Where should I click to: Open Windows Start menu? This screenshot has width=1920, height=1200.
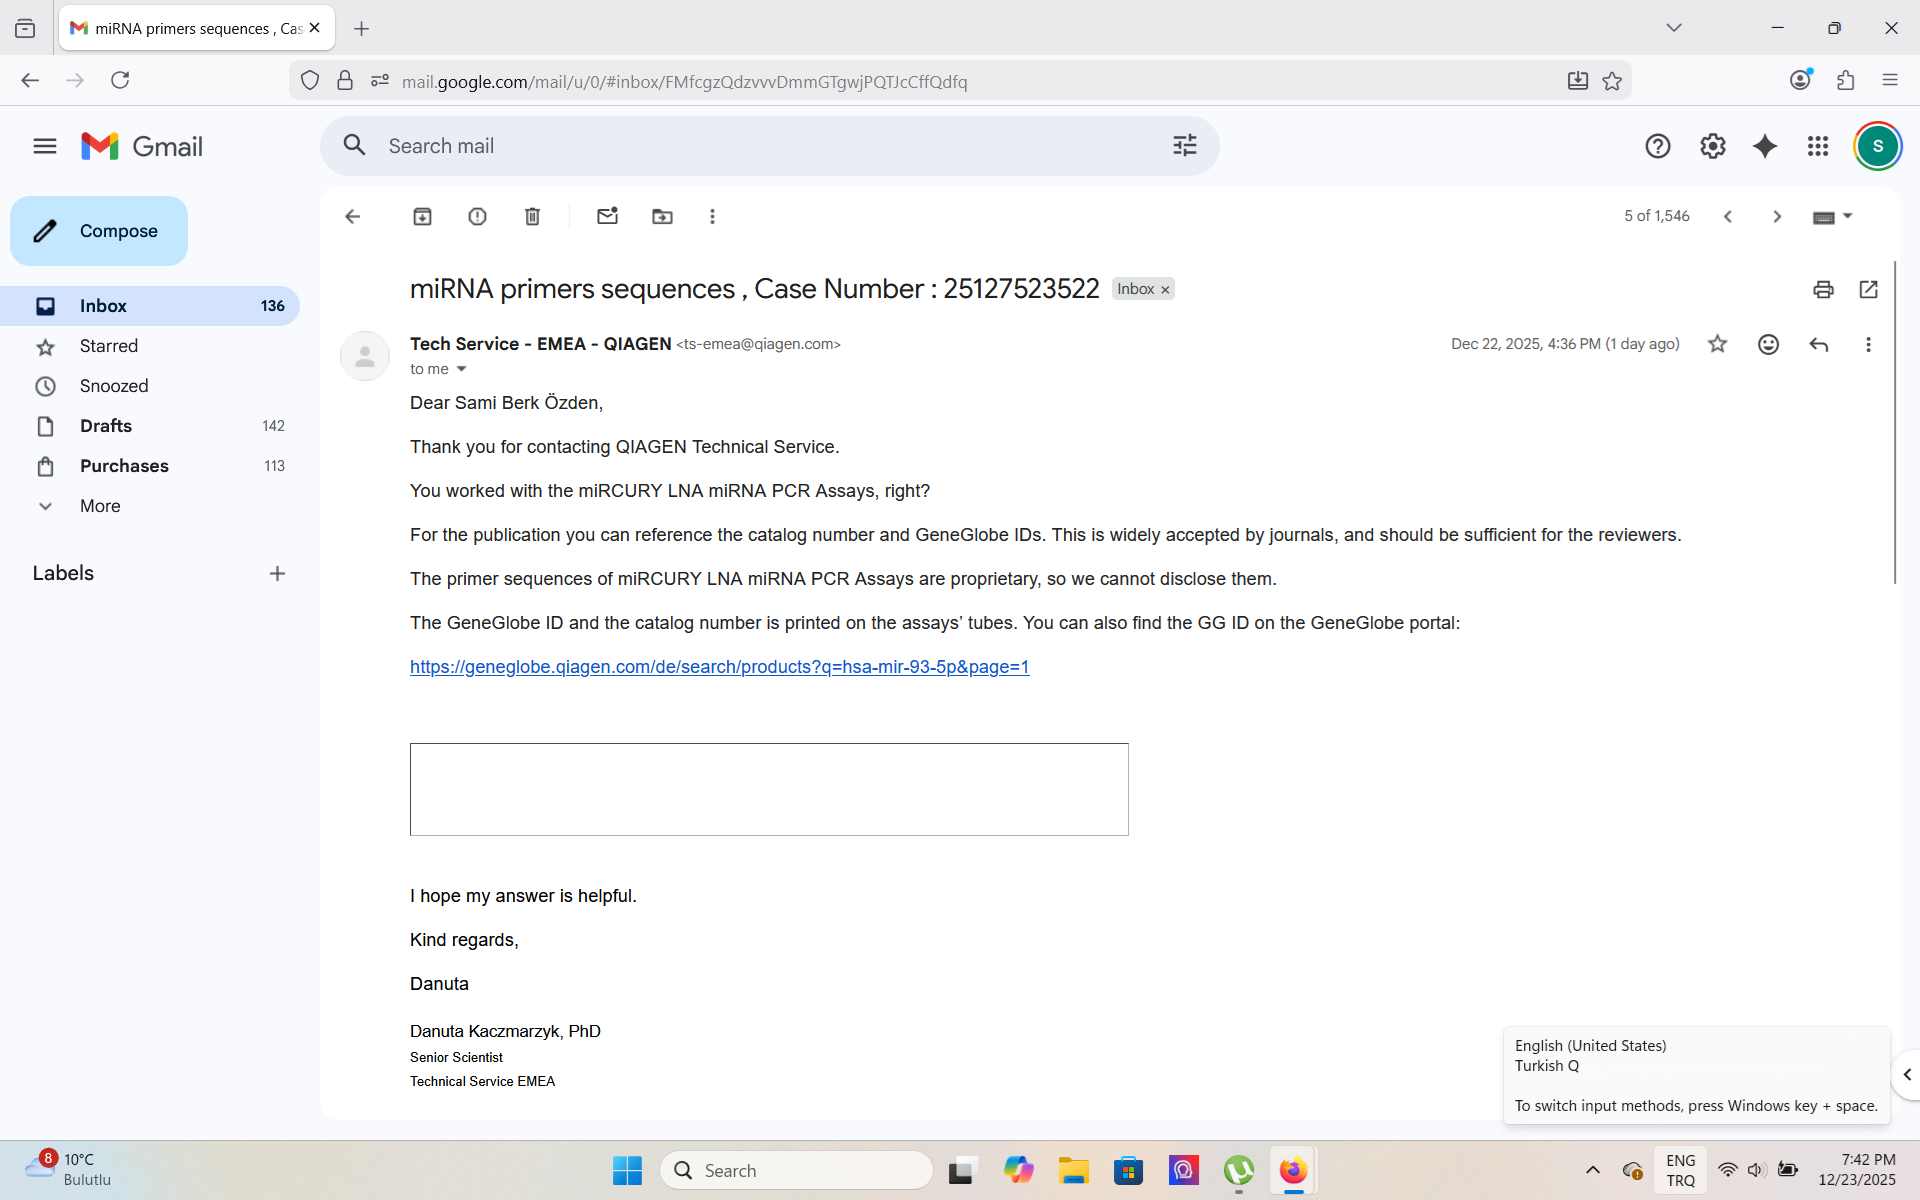pyautogui.click(x=627, y=1170)
